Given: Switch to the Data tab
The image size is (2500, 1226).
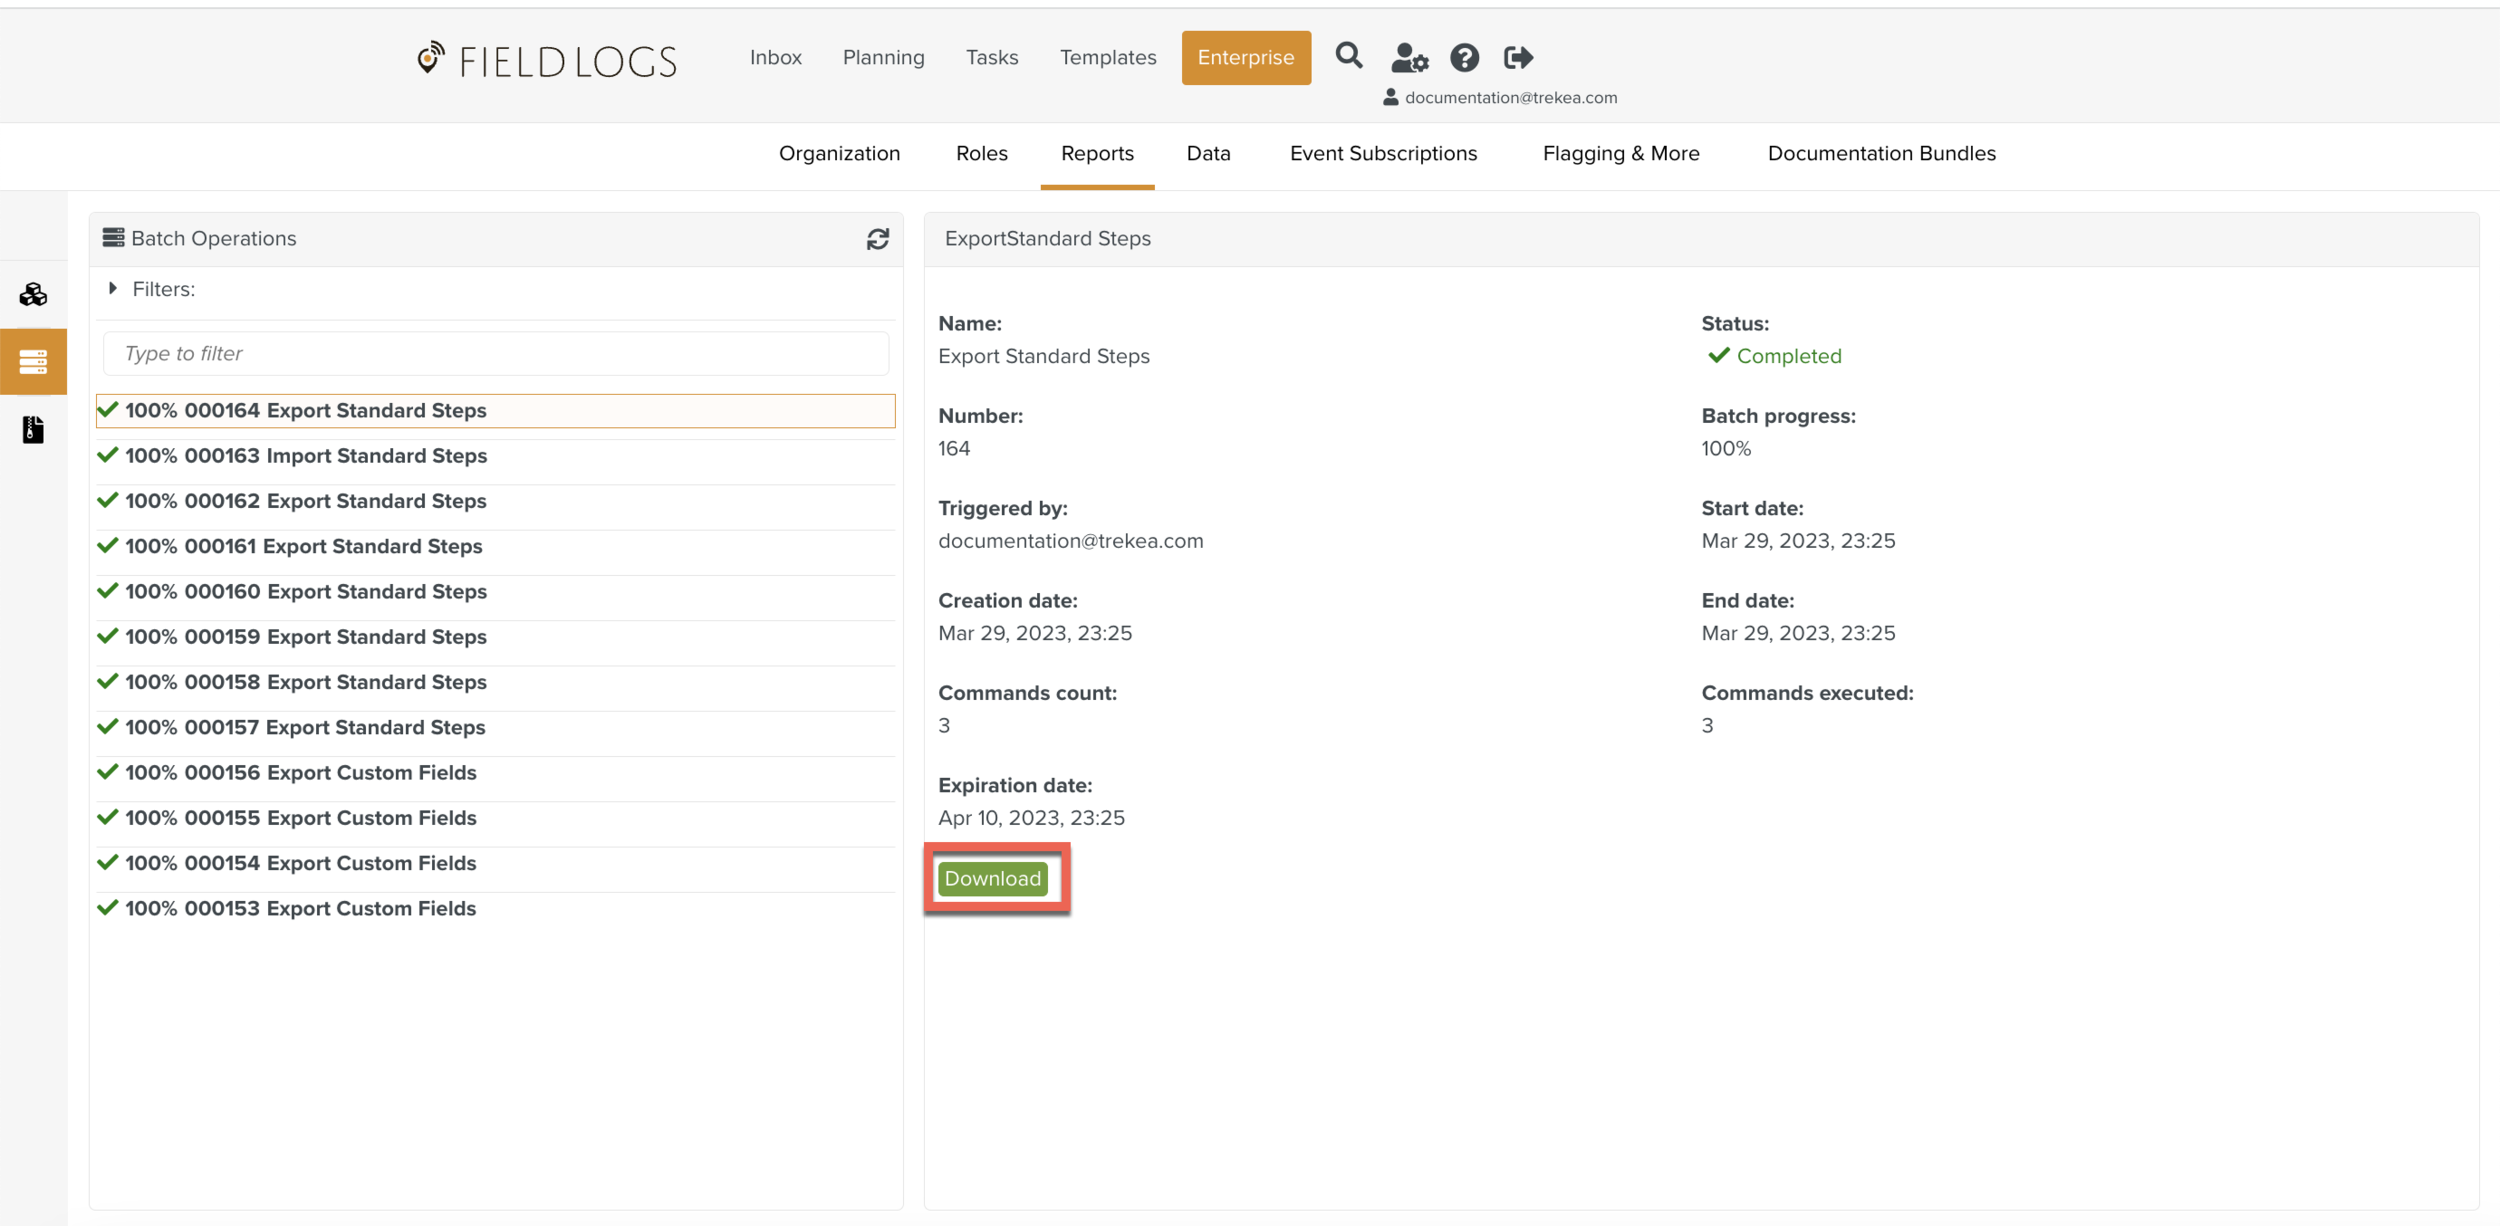Looking at the screenshot, I should click(x=1208, y=153).
